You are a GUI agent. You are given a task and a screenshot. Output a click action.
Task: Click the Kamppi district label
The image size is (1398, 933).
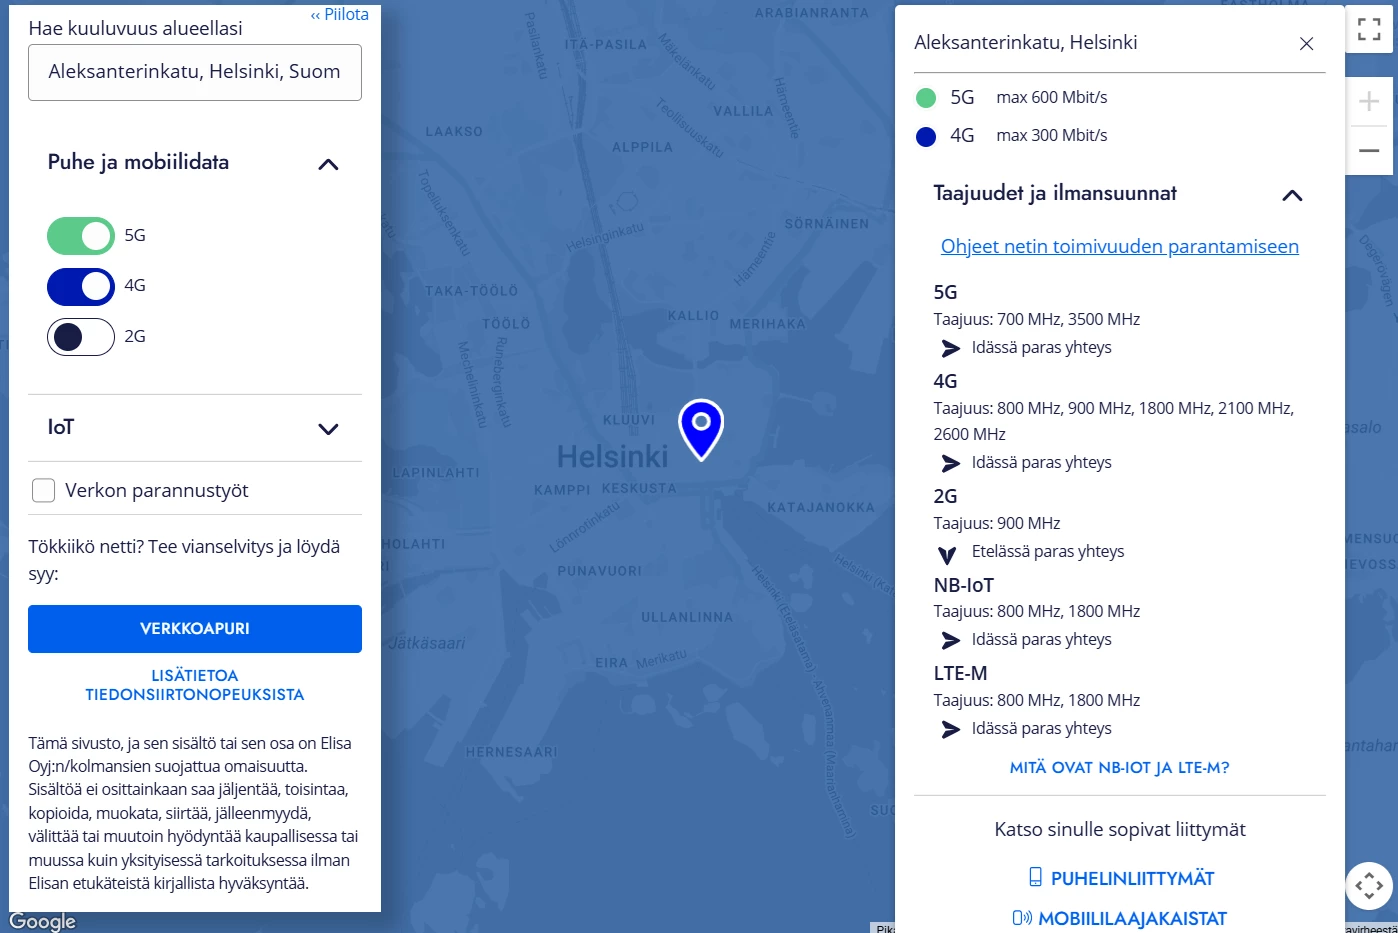pos(562,490)
